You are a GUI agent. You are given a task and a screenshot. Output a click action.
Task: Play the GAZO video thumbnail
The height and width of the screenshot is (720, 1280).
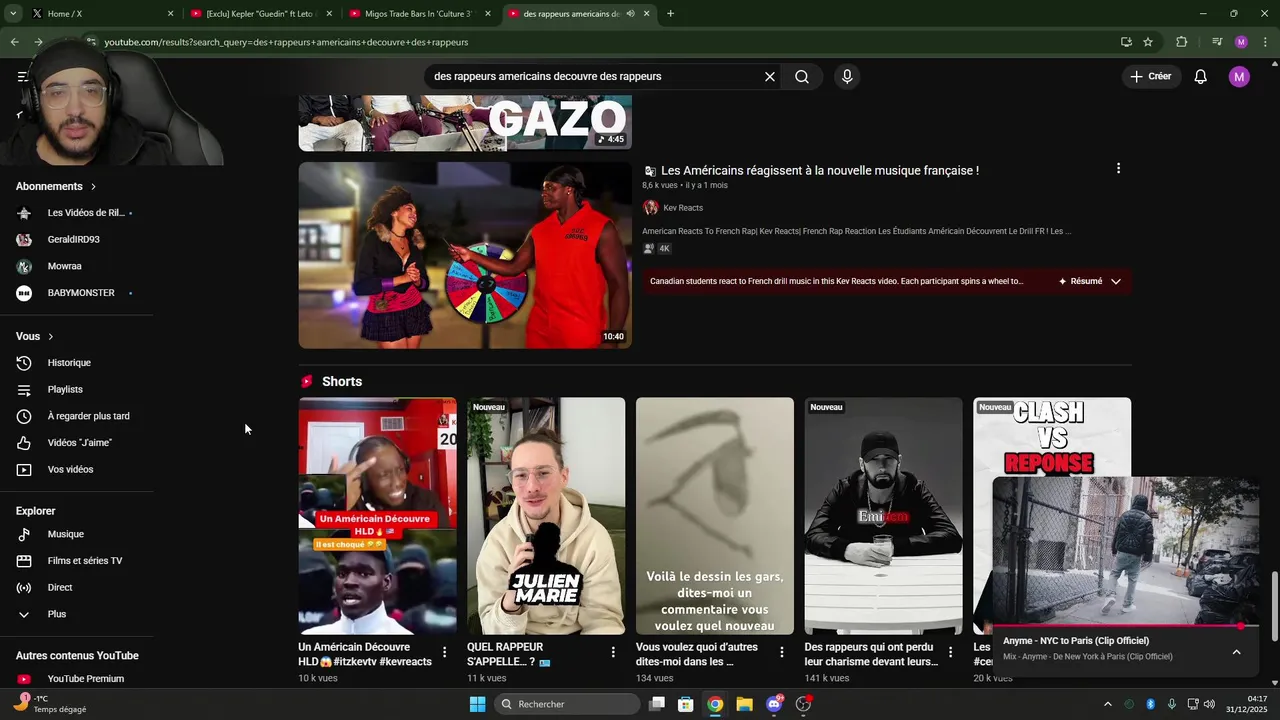[465, 123]
